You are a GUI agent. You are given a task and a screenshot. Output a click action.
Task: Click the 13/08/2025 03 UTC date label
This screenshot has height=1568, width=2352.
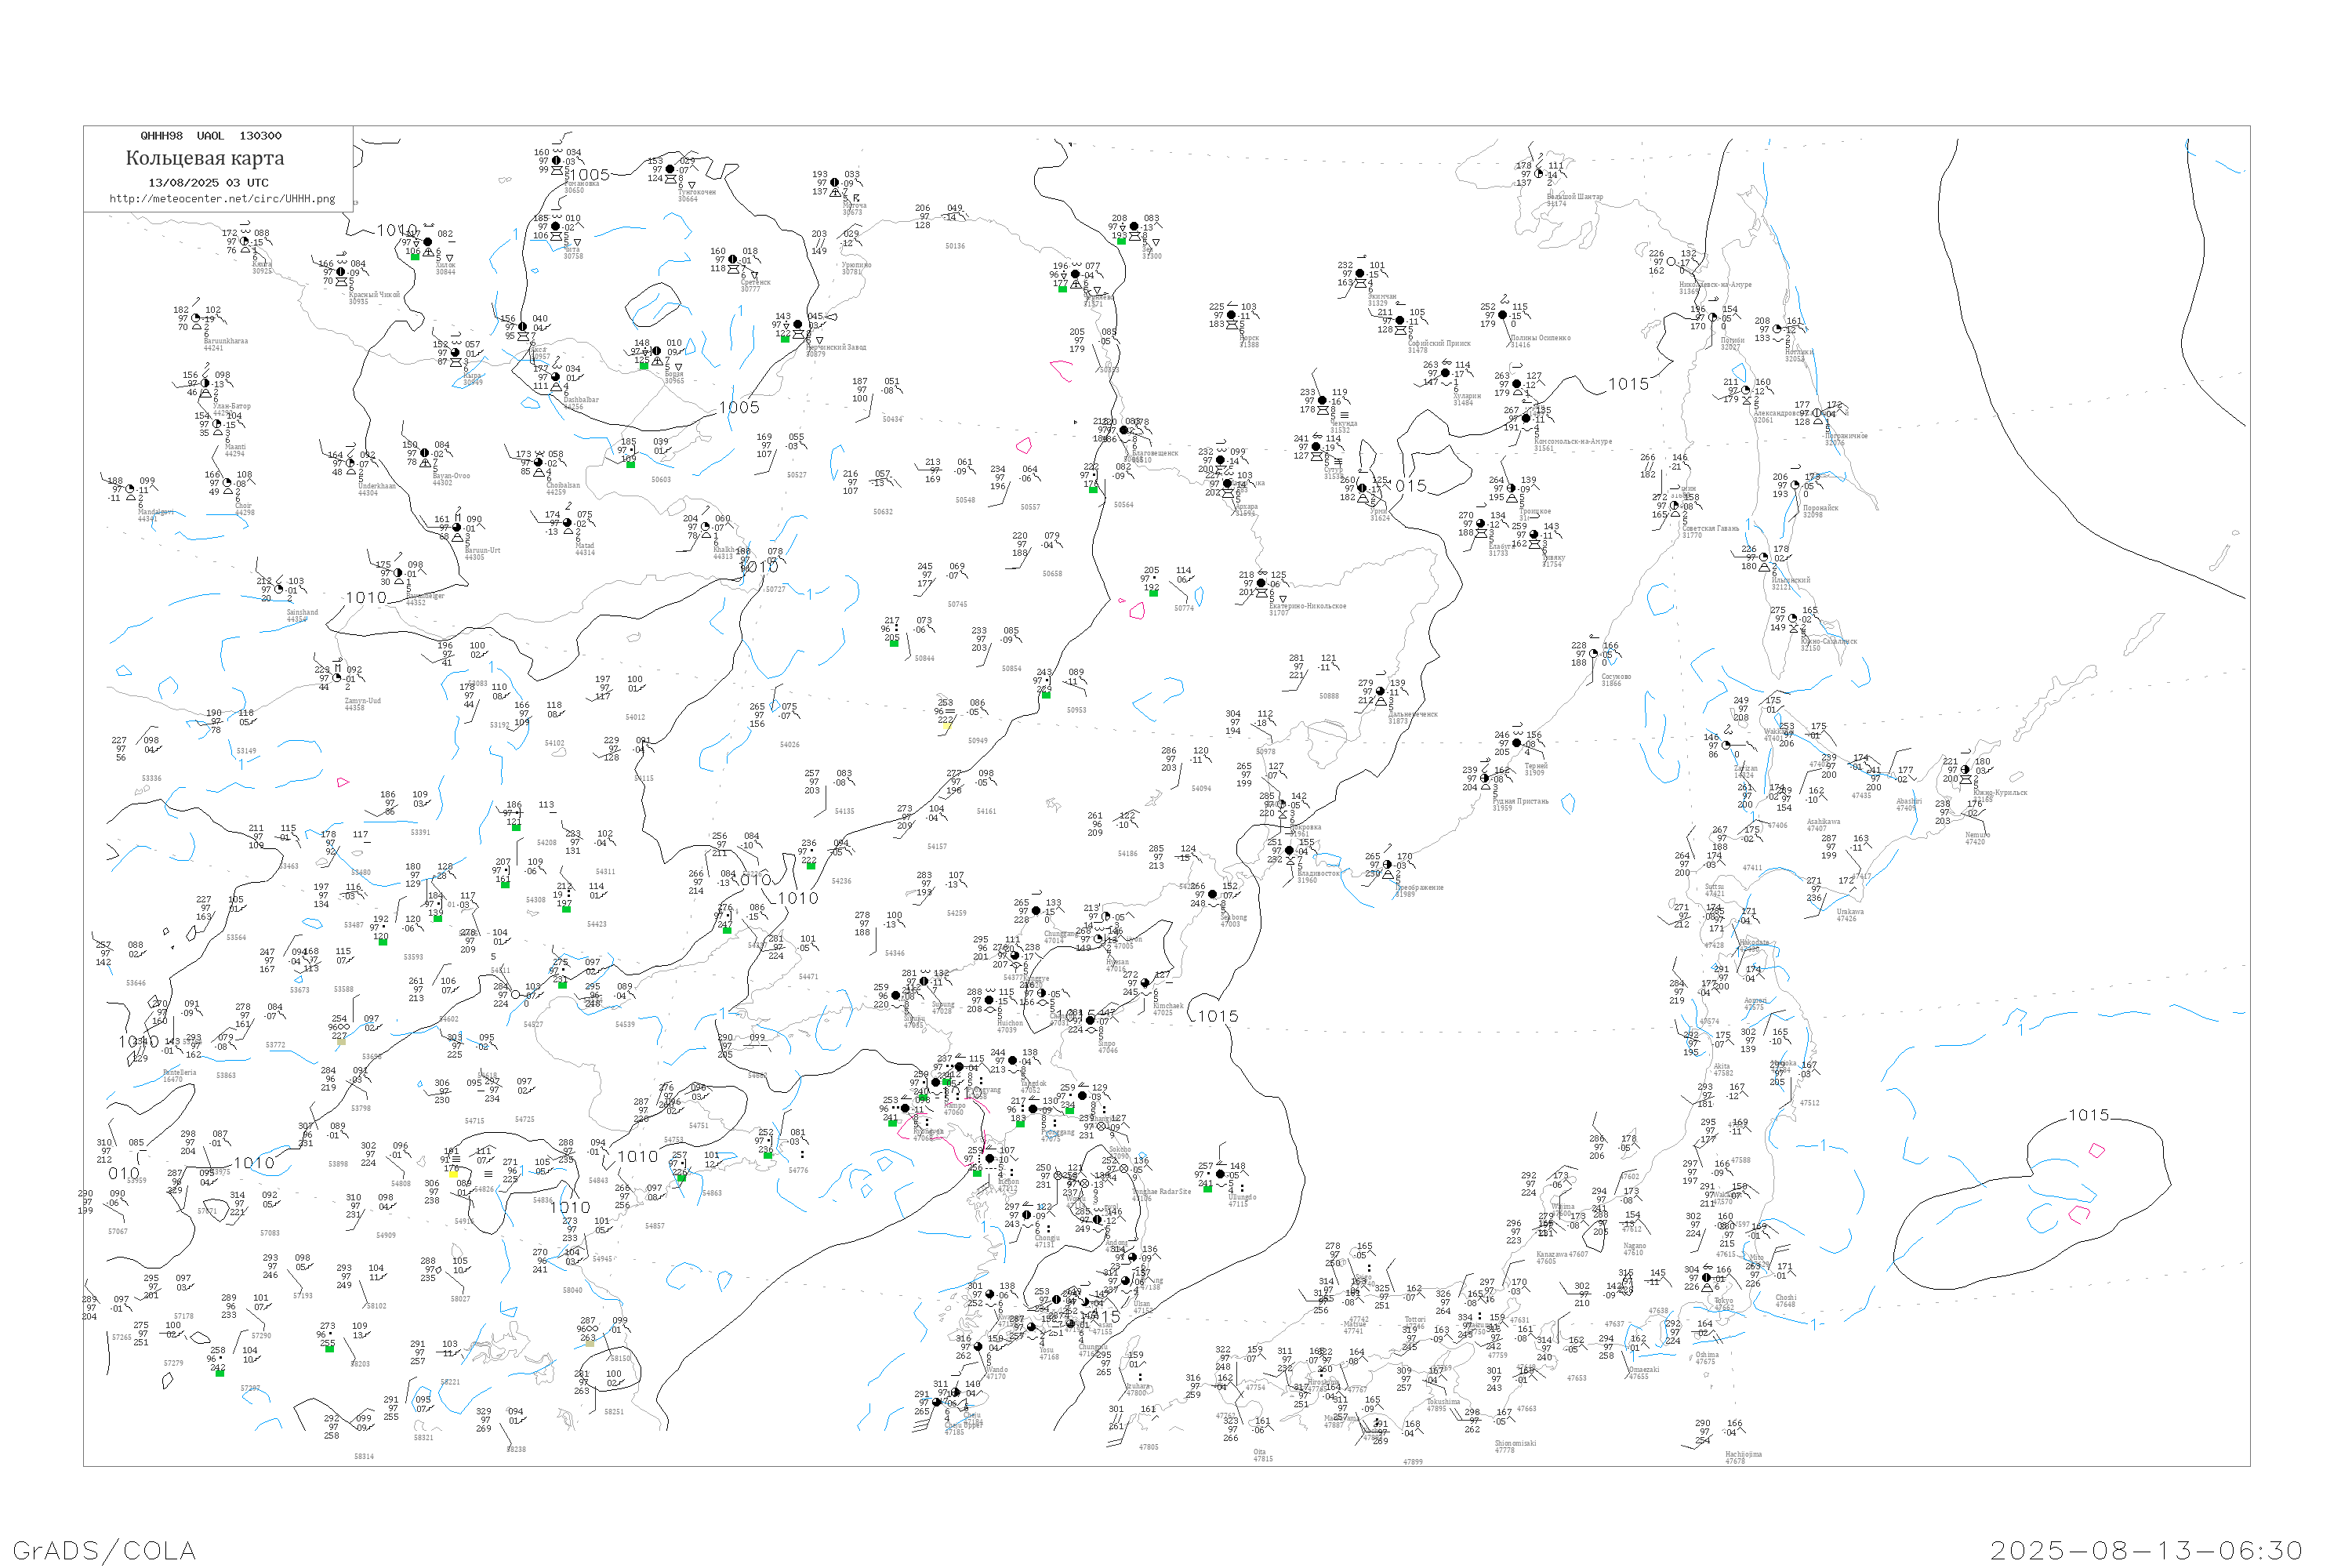click(208, 183)
